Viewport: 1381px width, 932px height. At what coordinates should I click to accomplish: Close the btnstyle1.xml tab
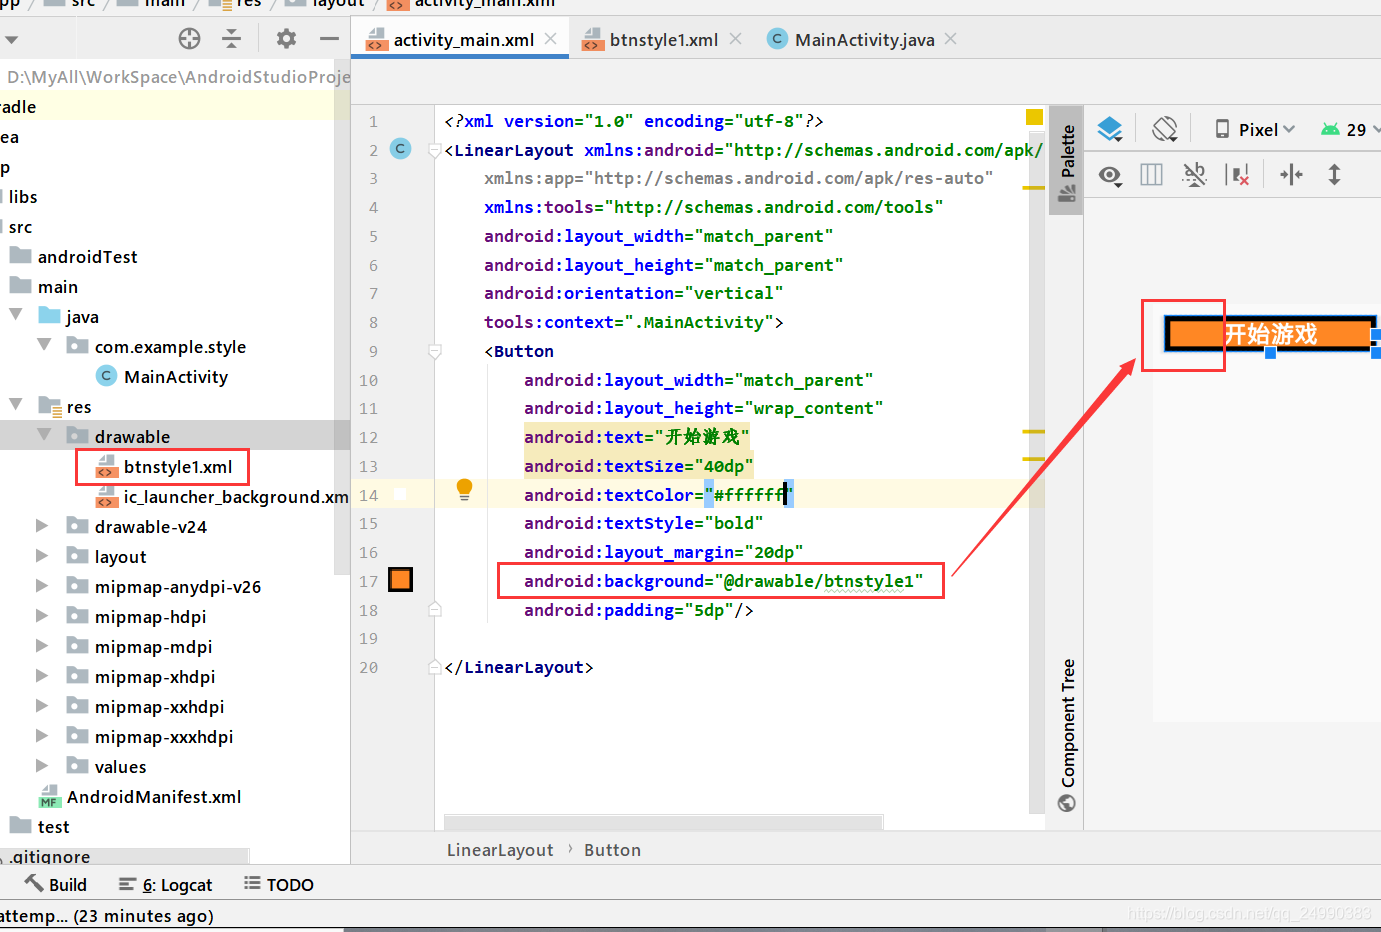(x=736, y=39)
